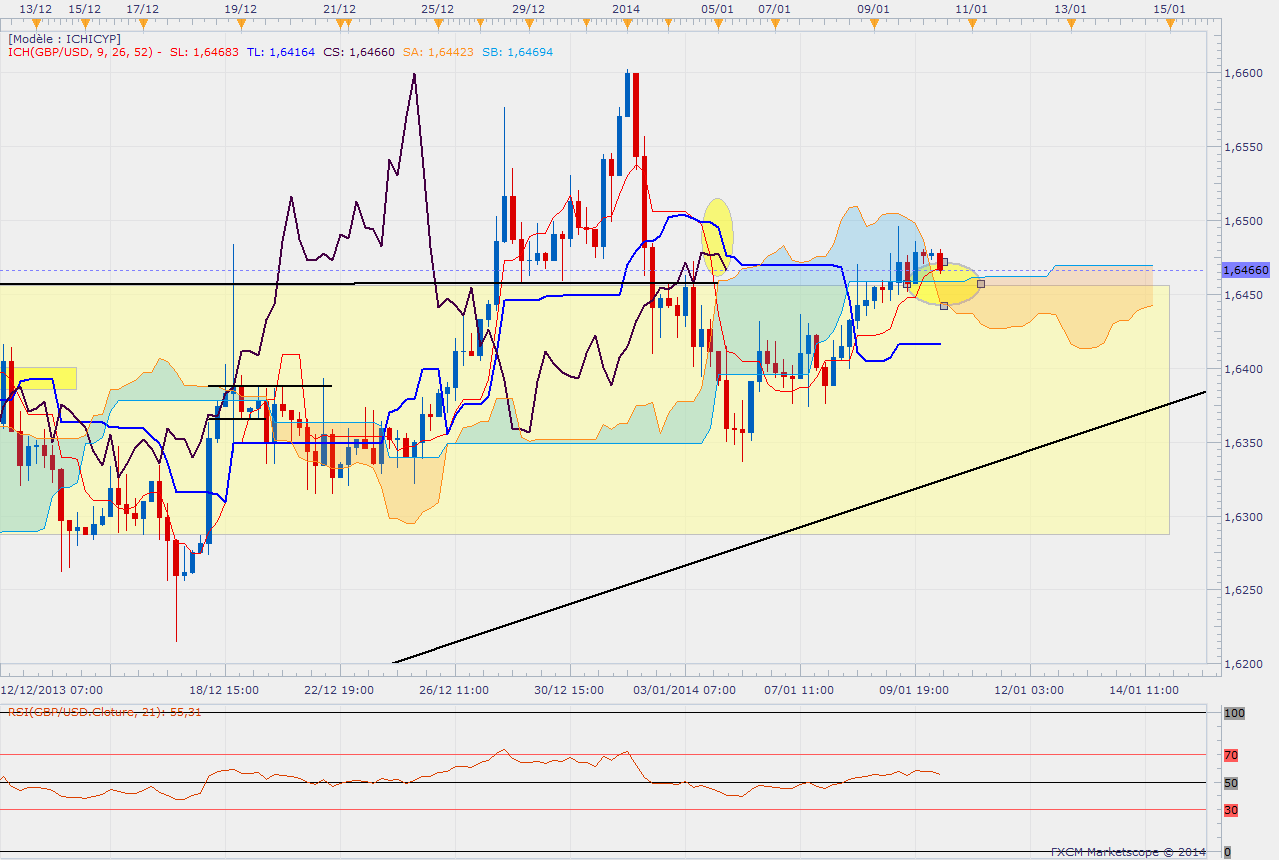Click the 1,6200 price axis label

coord(1245,664)
